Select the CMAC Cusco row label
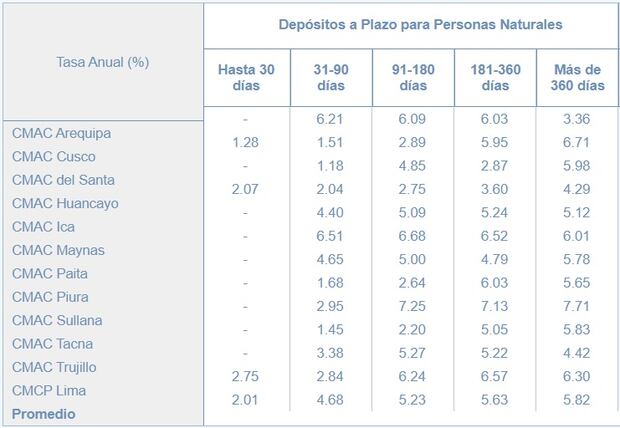620x428 pixels. tap(54, 157)
